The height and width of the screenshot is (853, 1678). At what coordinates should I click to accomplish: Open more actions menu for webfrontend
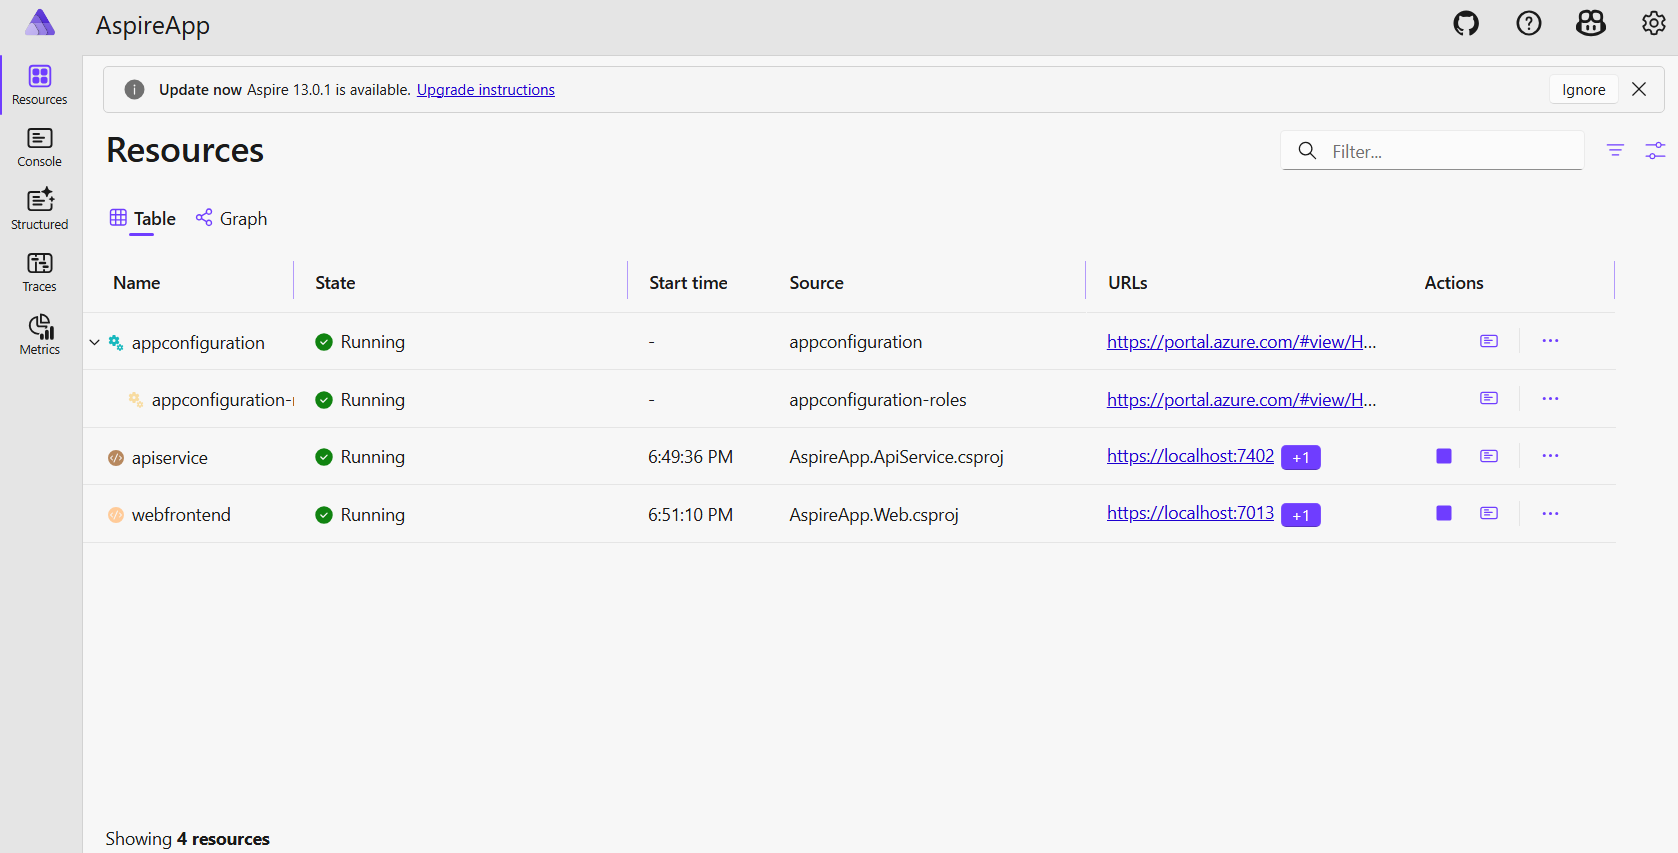(1550, 513)
